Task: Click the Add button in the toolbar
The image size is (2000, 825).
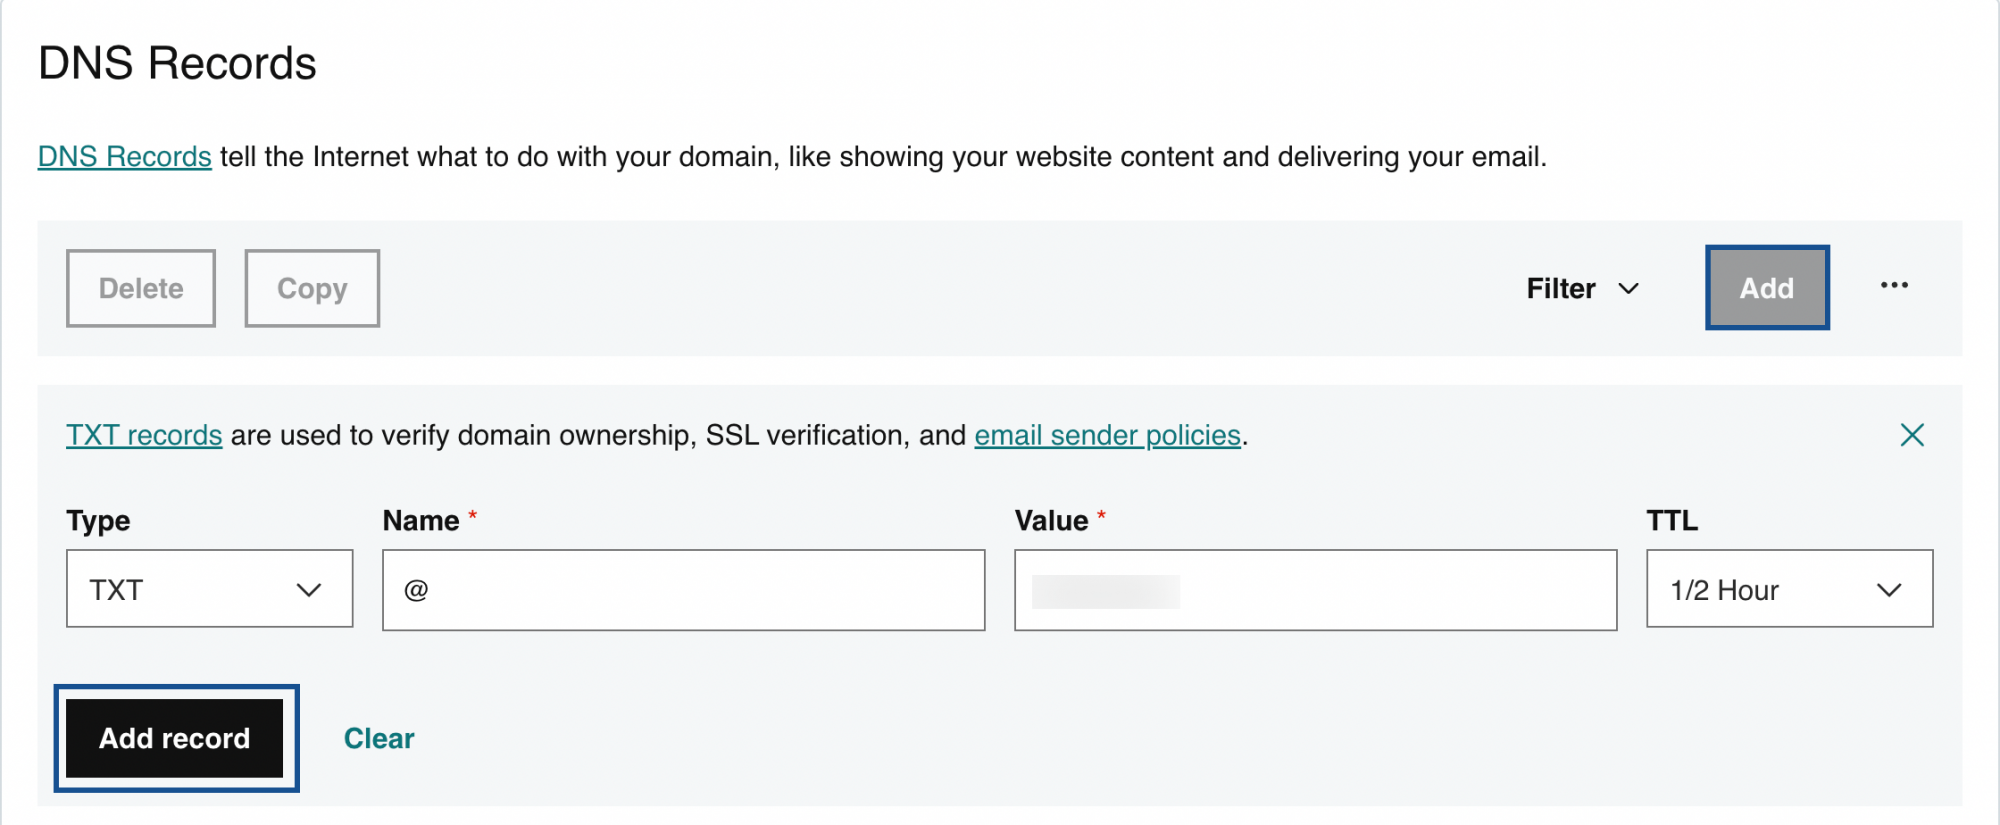Action: (1767, 288)
